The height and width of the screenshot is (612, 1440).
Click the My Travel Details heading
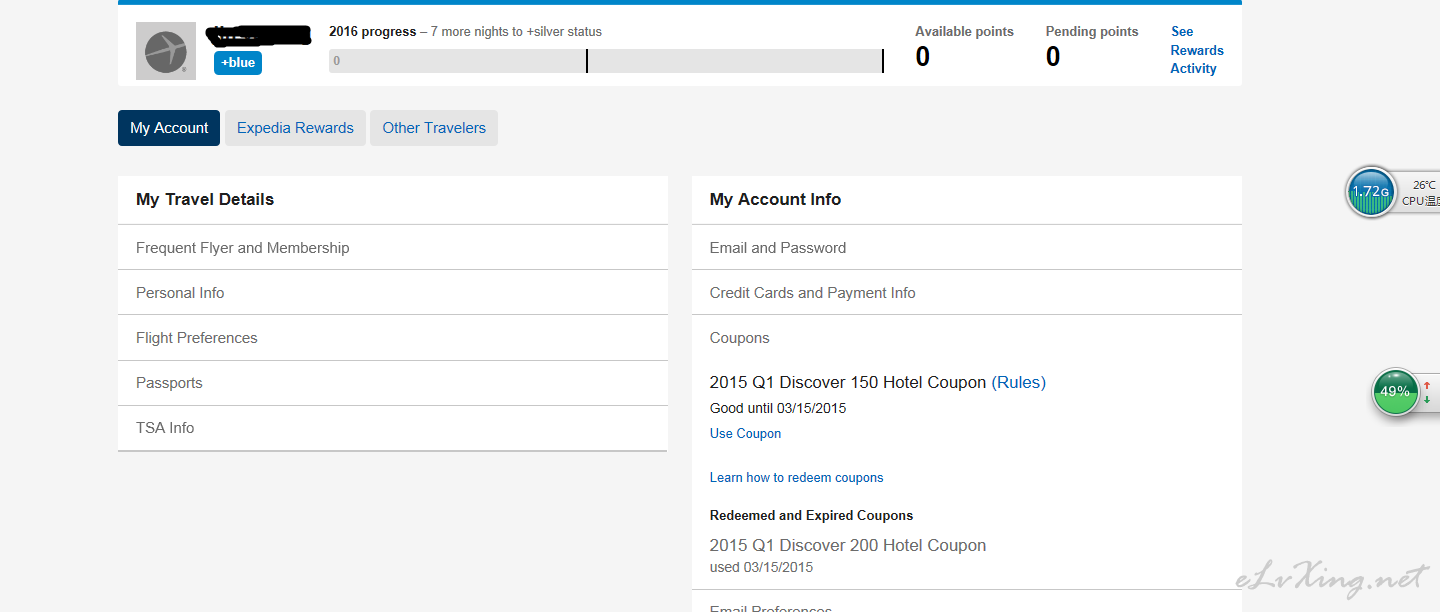pyautogui.click(x=205, y=200)
